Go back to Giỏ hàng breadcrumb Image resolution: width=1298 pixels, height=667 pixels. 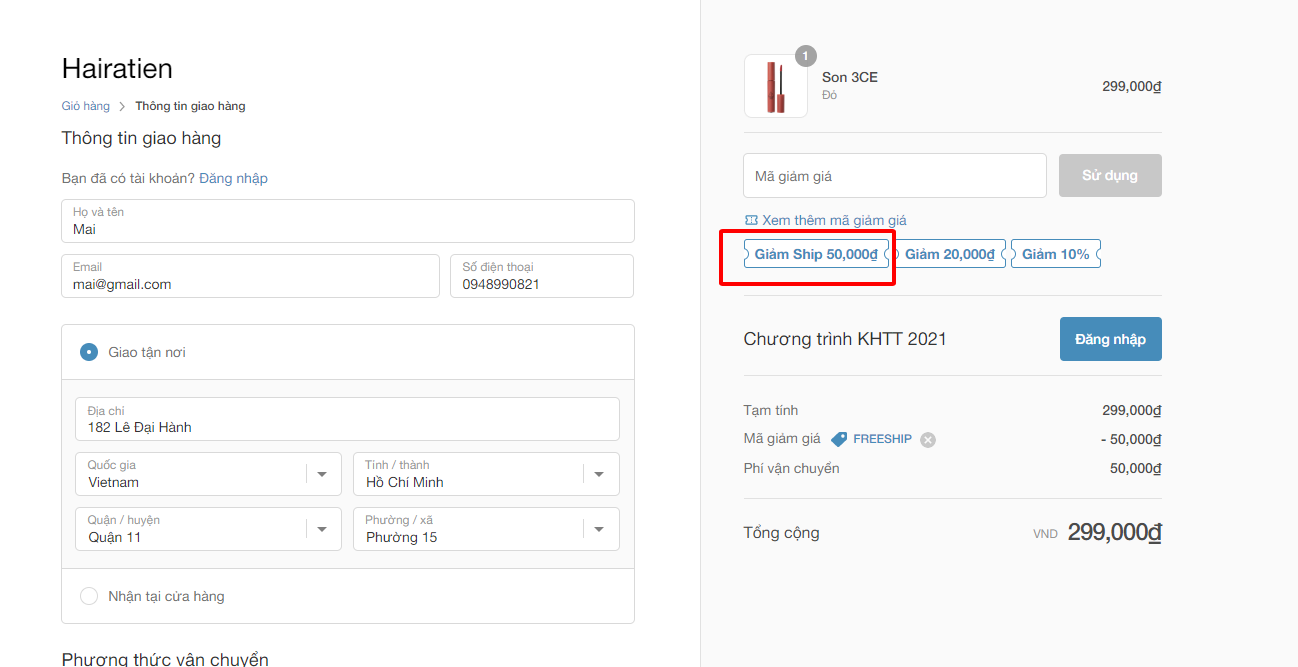tap(85, 106)
